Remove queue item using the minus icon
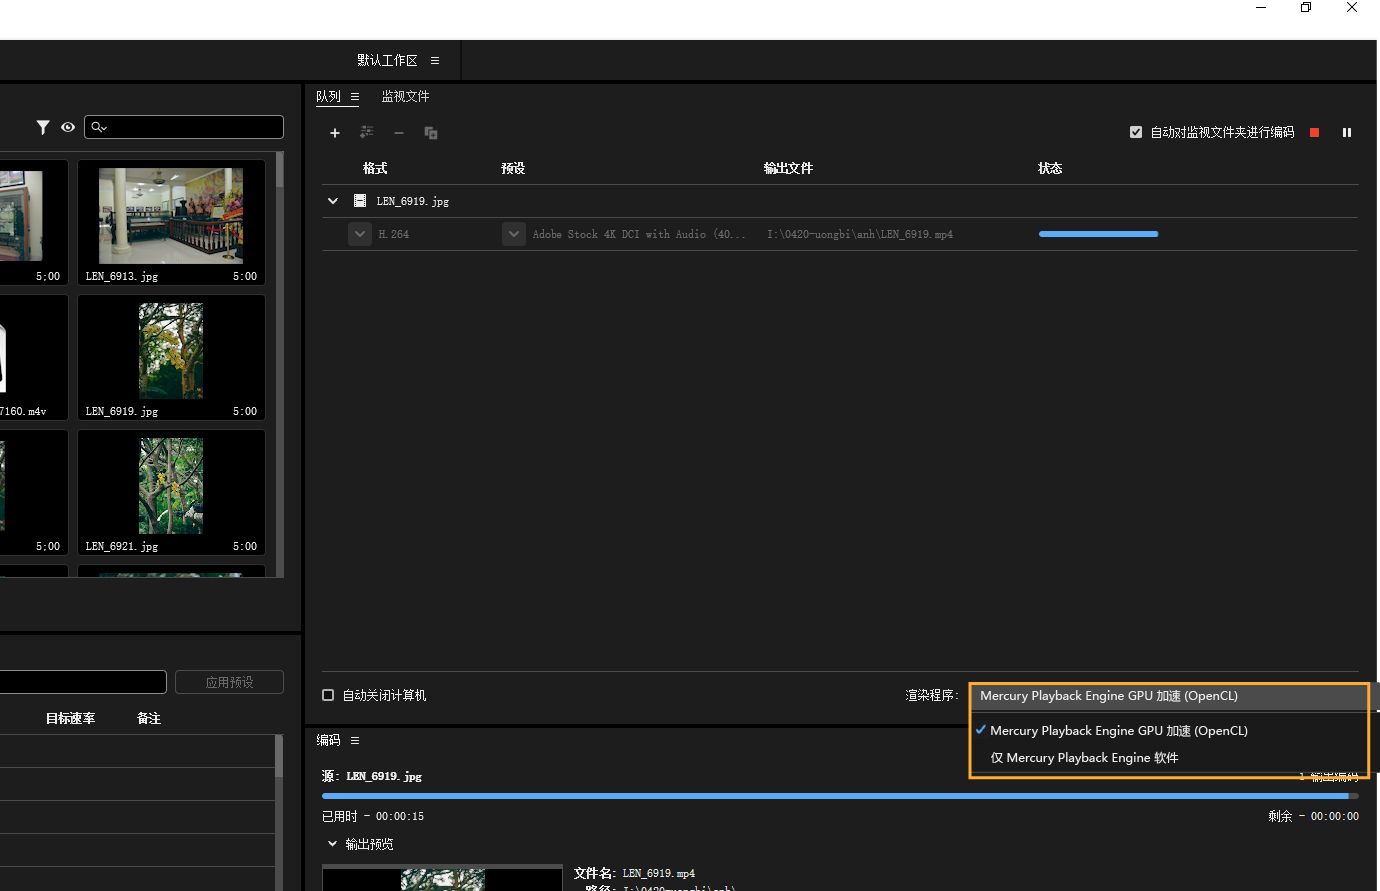The width and height of the screenshot is (1380, 891). point(399,132)
